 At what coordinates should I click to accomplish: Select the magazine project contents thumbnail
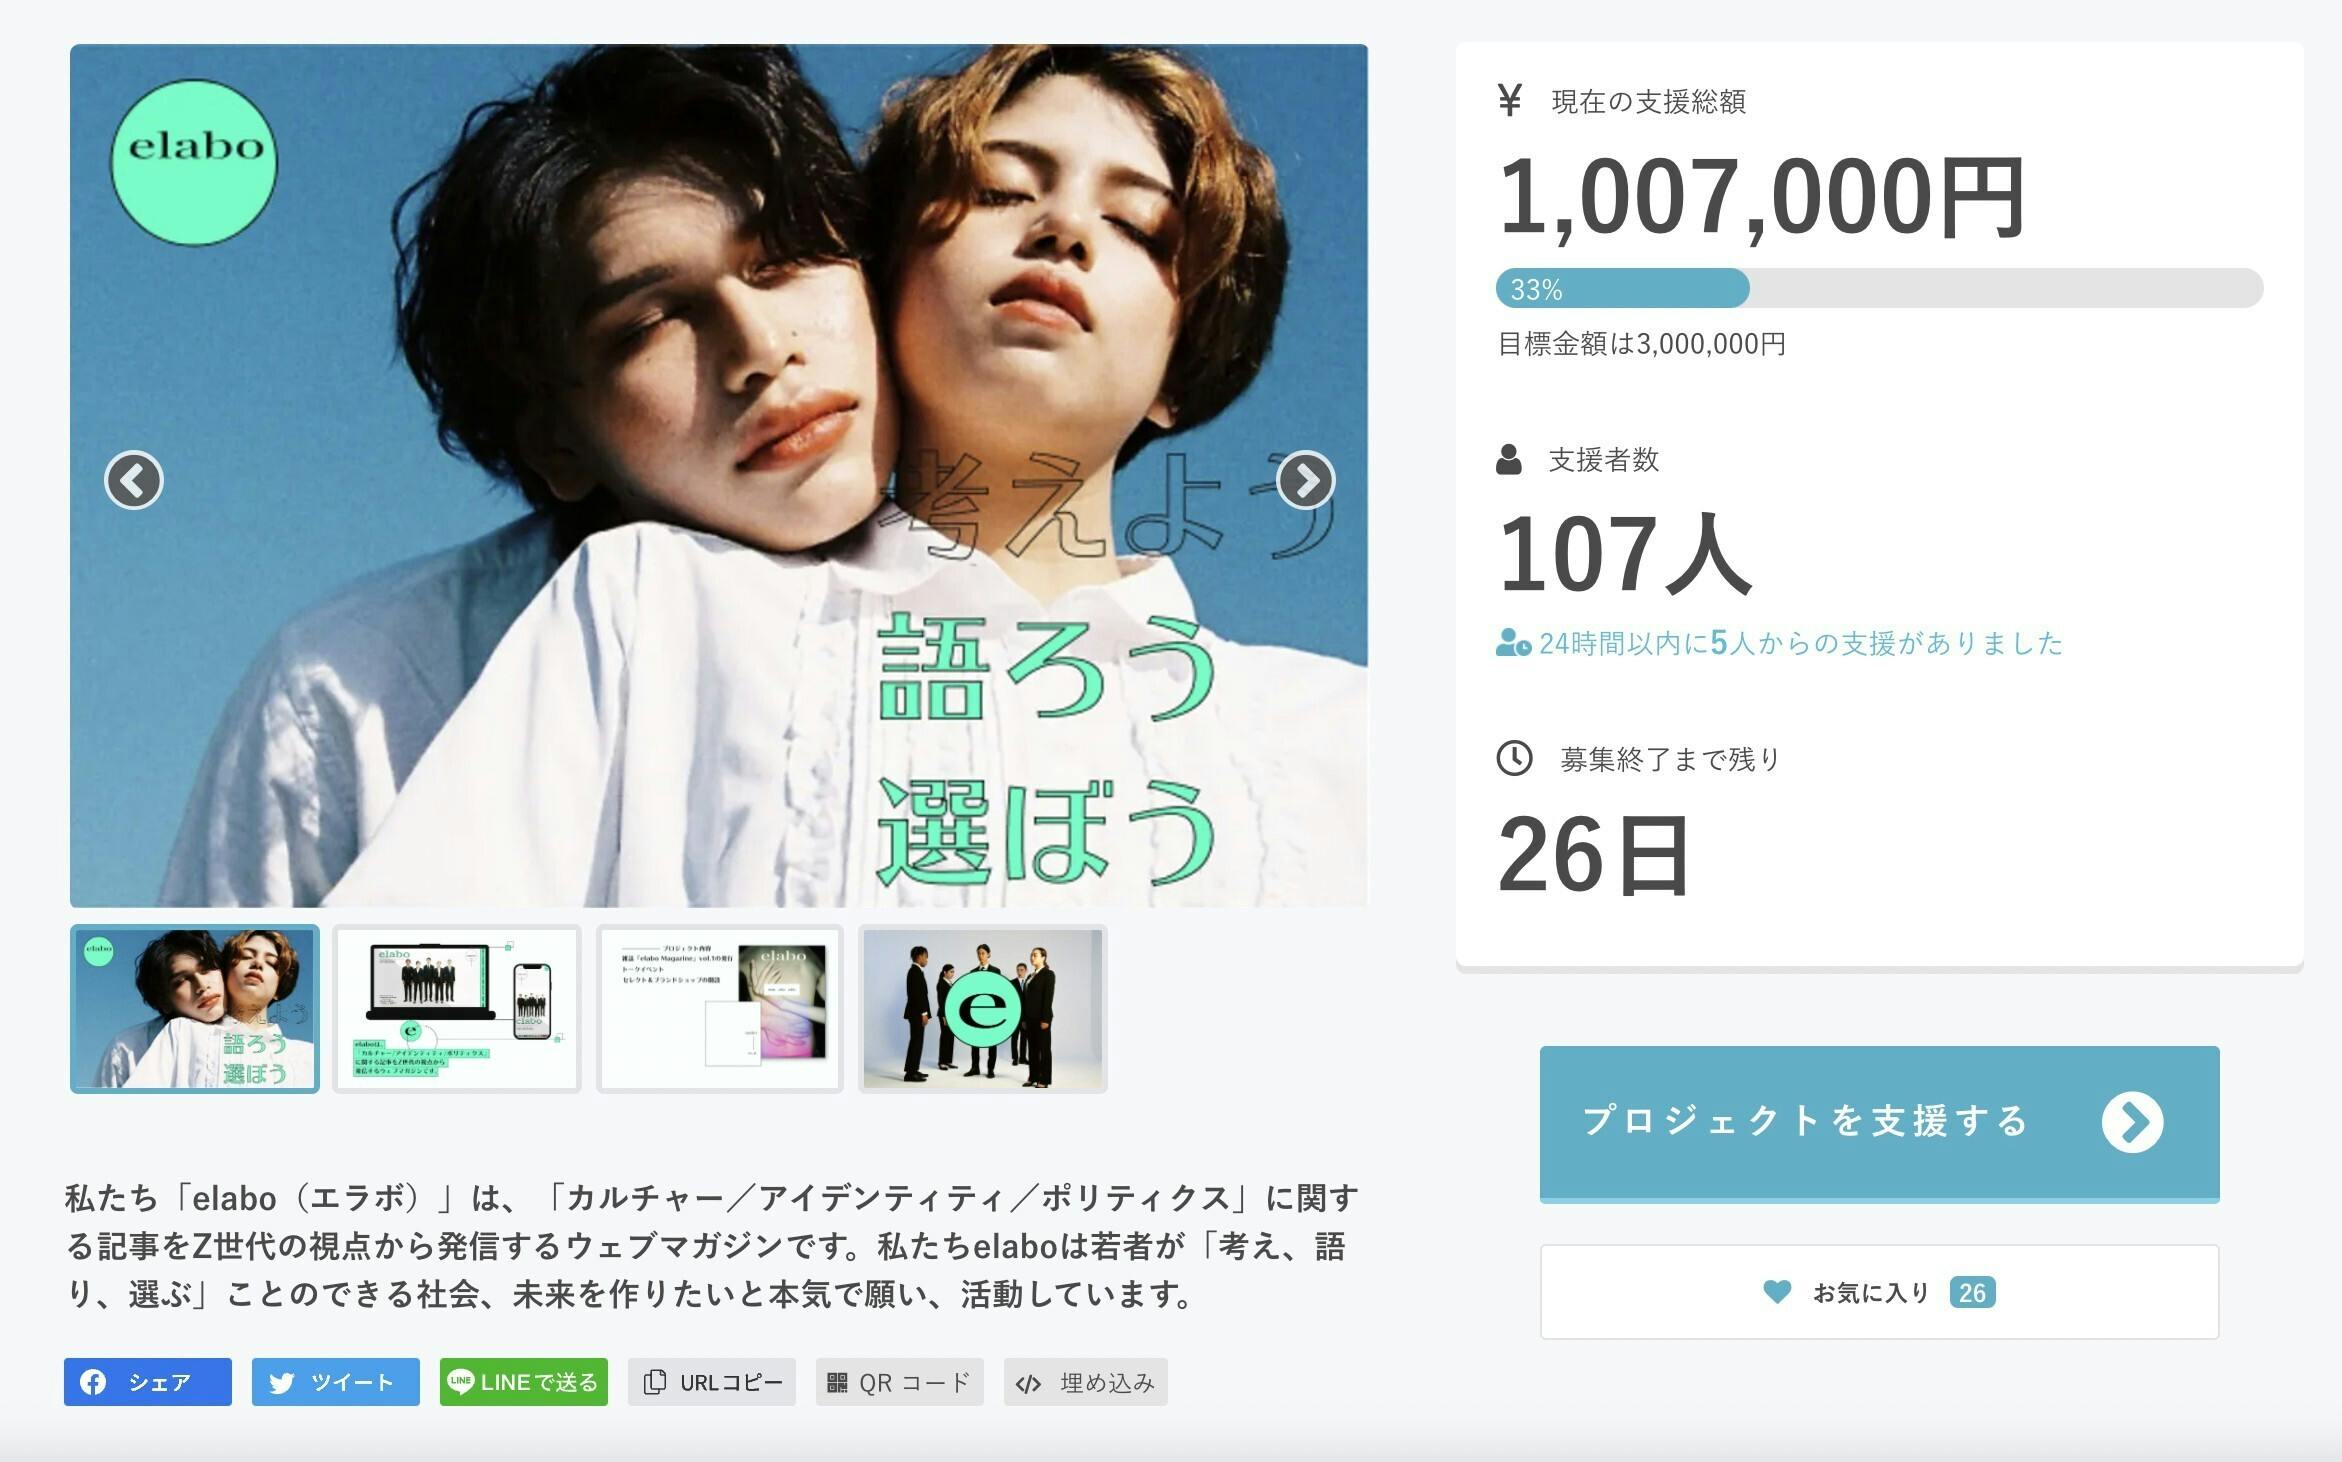click(720, 1009)
